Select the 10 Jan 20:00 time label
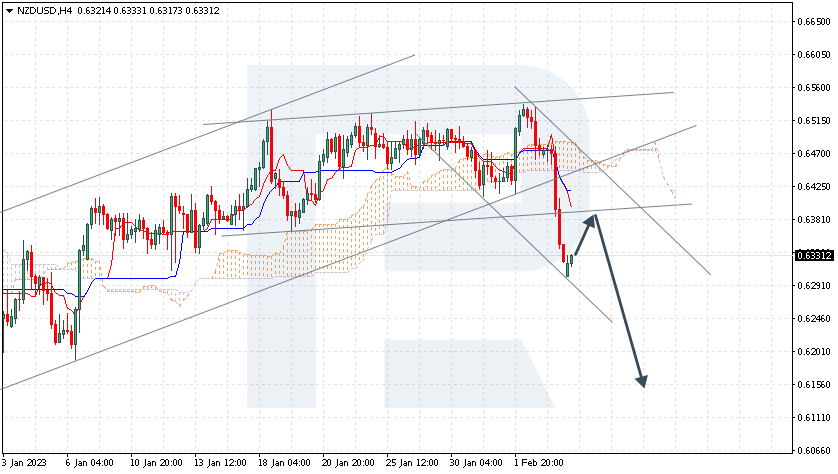Screen dimensions: 838x474 coord(156,464)
